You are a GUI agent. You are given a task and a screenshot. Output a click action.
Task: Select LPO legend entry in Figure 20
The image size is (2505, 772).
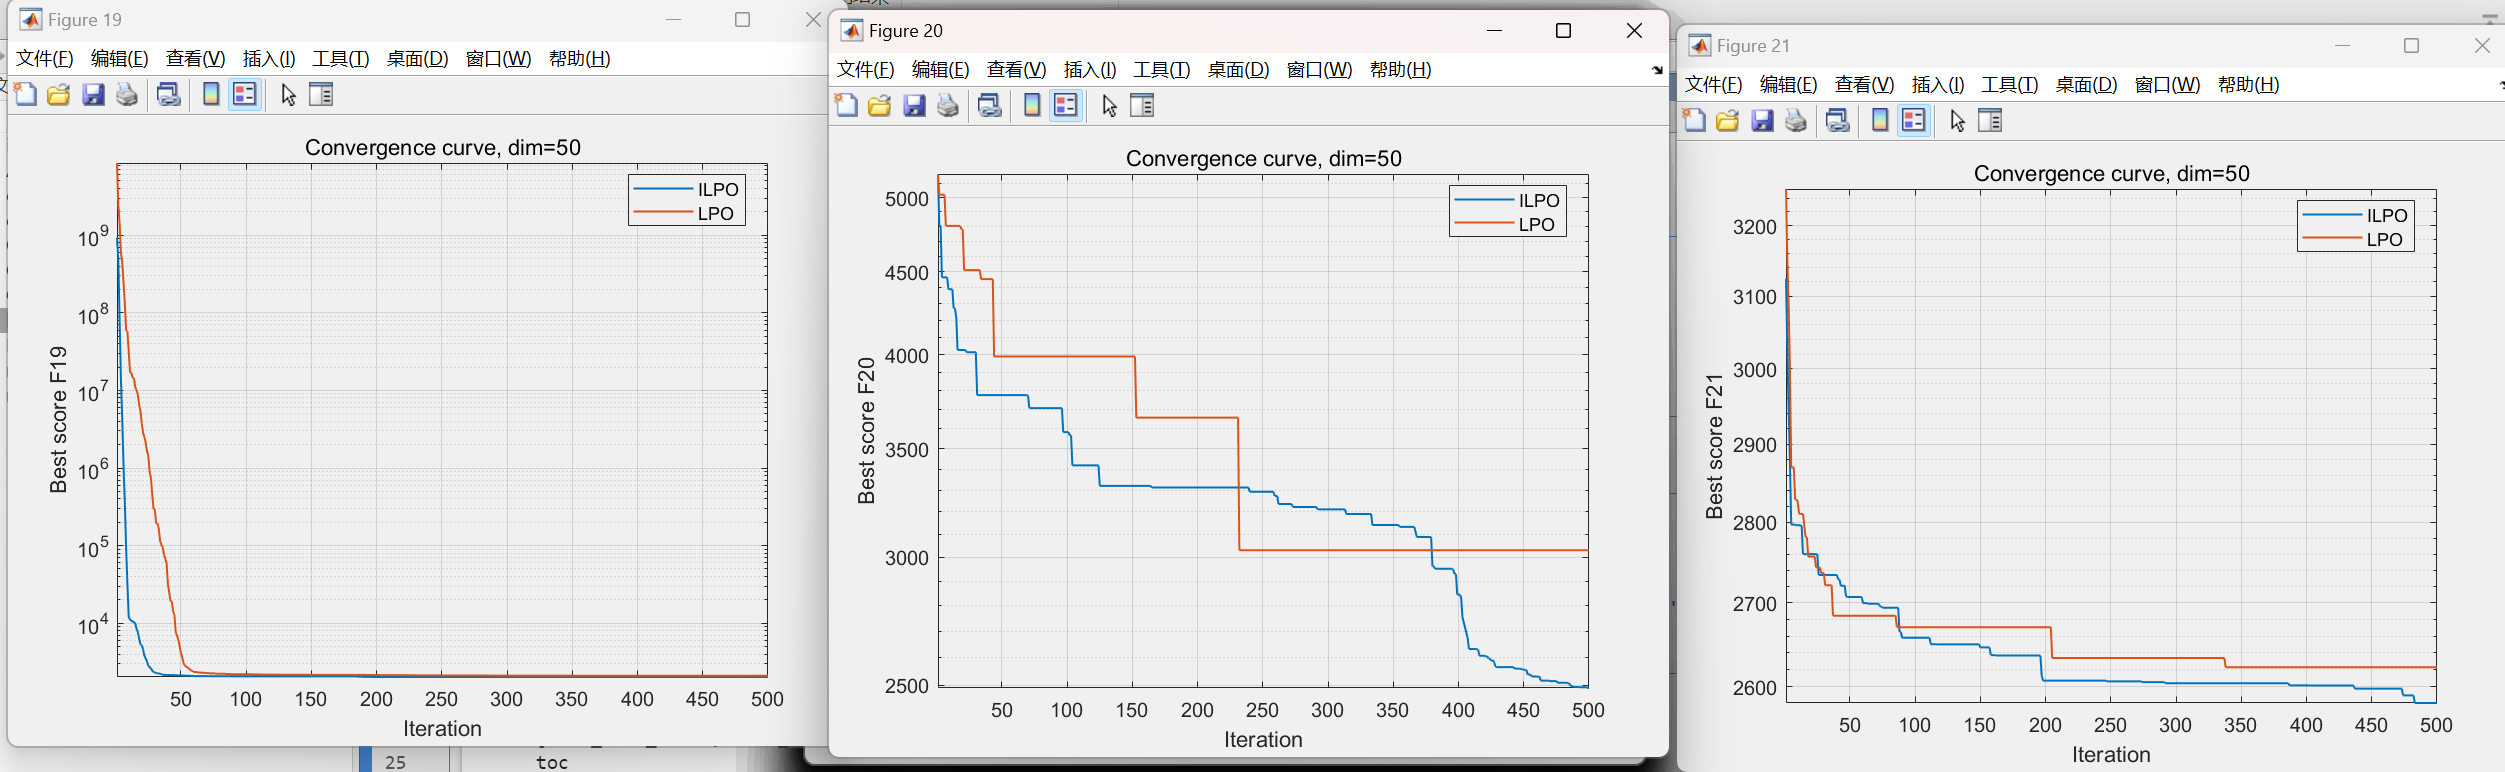(1507, 224)
